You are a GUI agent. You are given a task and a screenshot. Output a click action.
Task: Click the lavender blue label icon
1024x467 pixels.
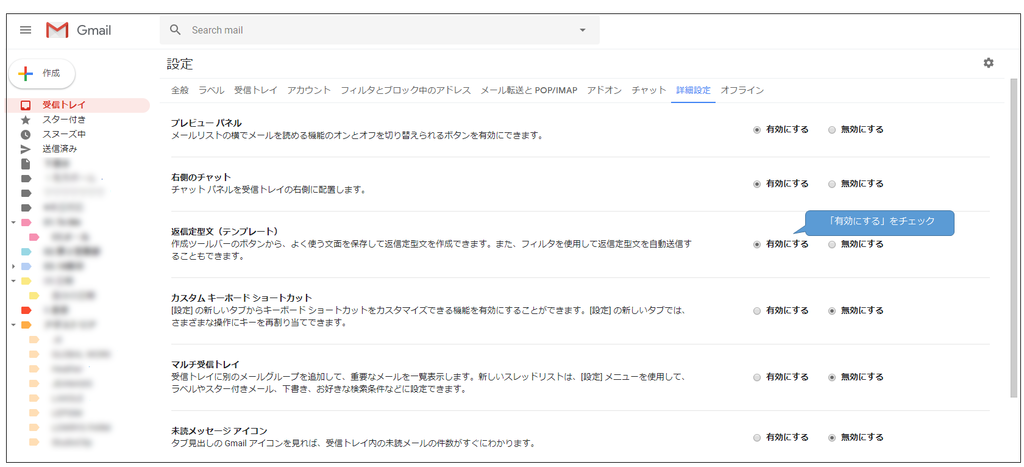[25, 266]
